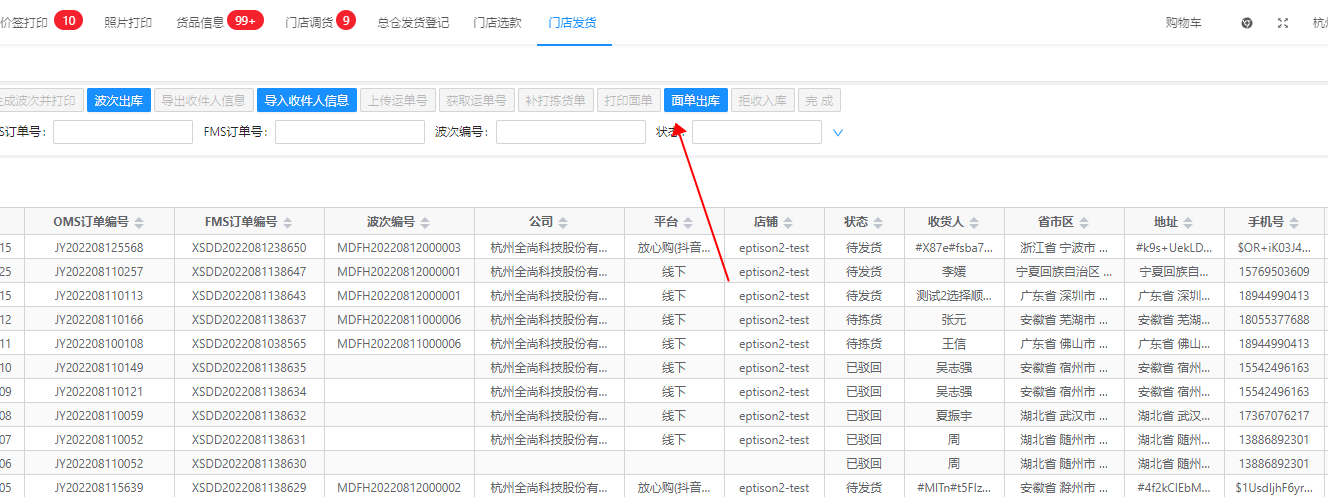This screenshot has height=497, width=1328.
Task: Sort by 收货人 column sort icon
Action: pos(968,222)
